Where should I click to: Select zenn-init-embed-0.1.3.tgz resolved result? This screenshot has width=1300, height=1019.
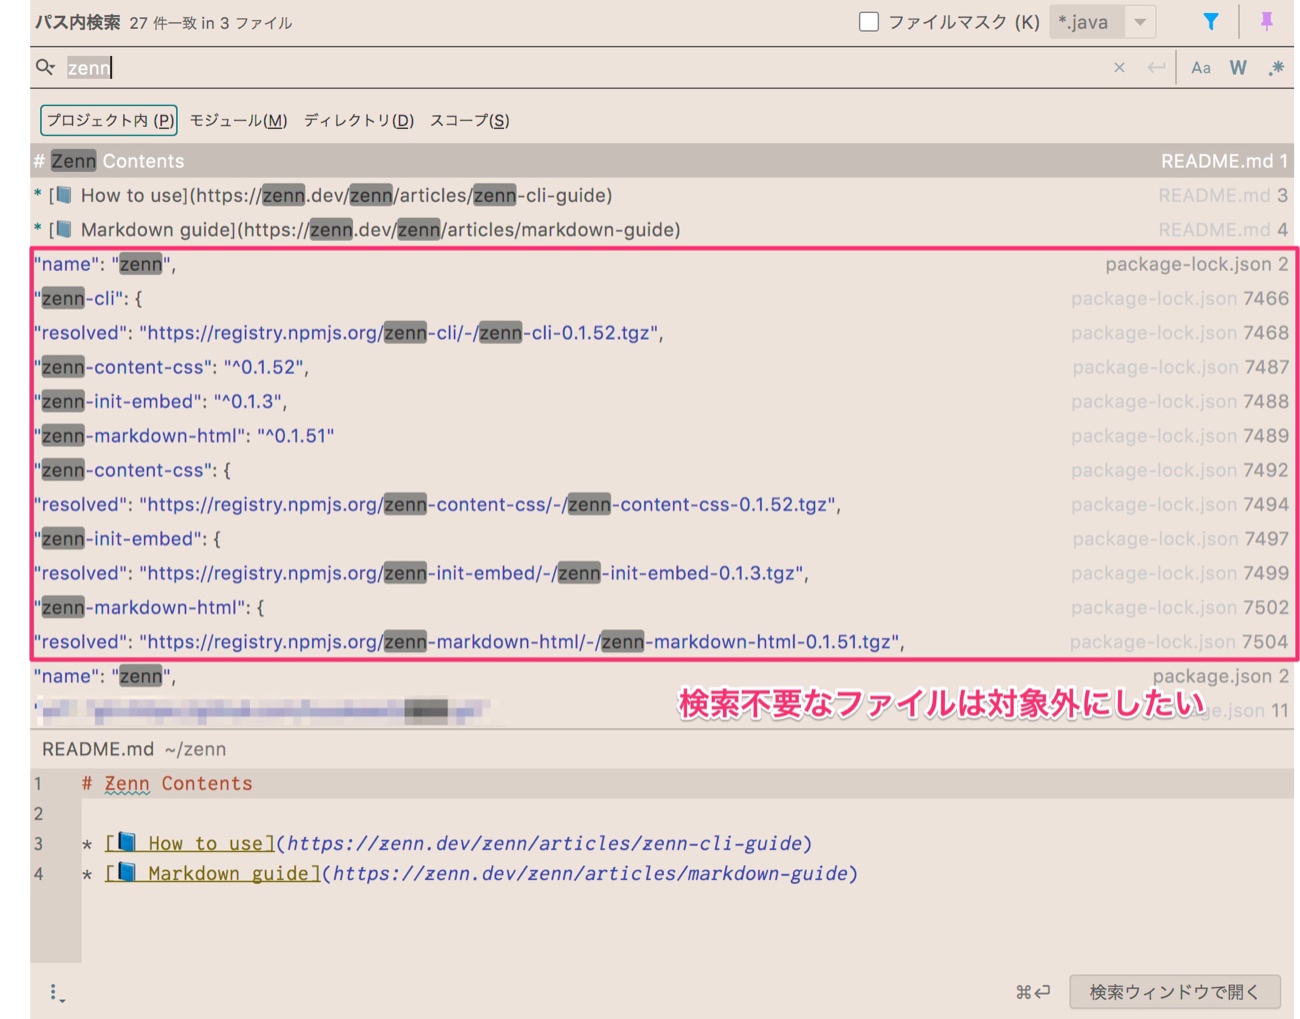click(x=661, y=573)
